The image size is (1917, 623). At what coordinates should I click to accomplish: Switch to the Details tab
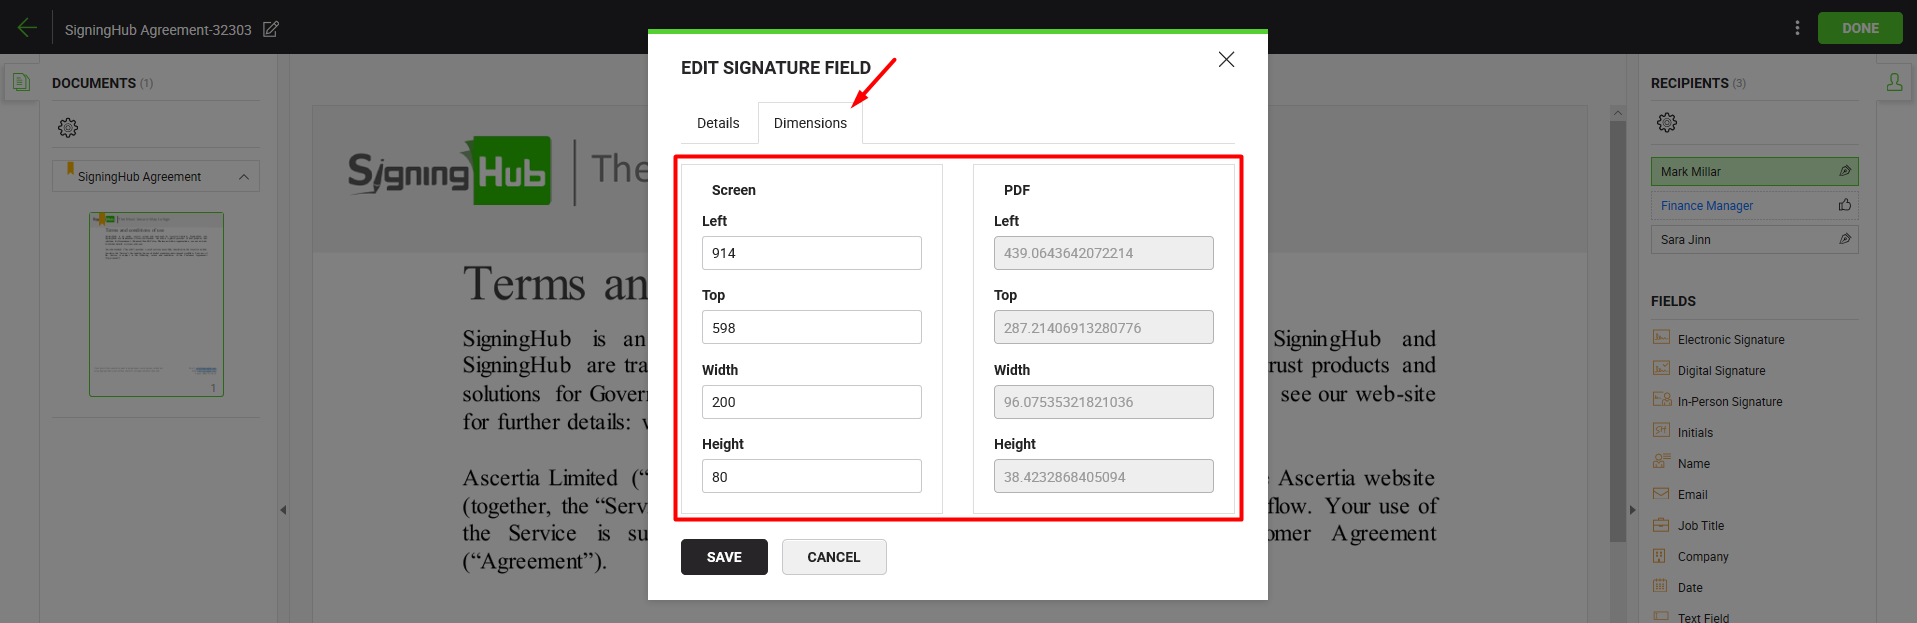point(718,123)
